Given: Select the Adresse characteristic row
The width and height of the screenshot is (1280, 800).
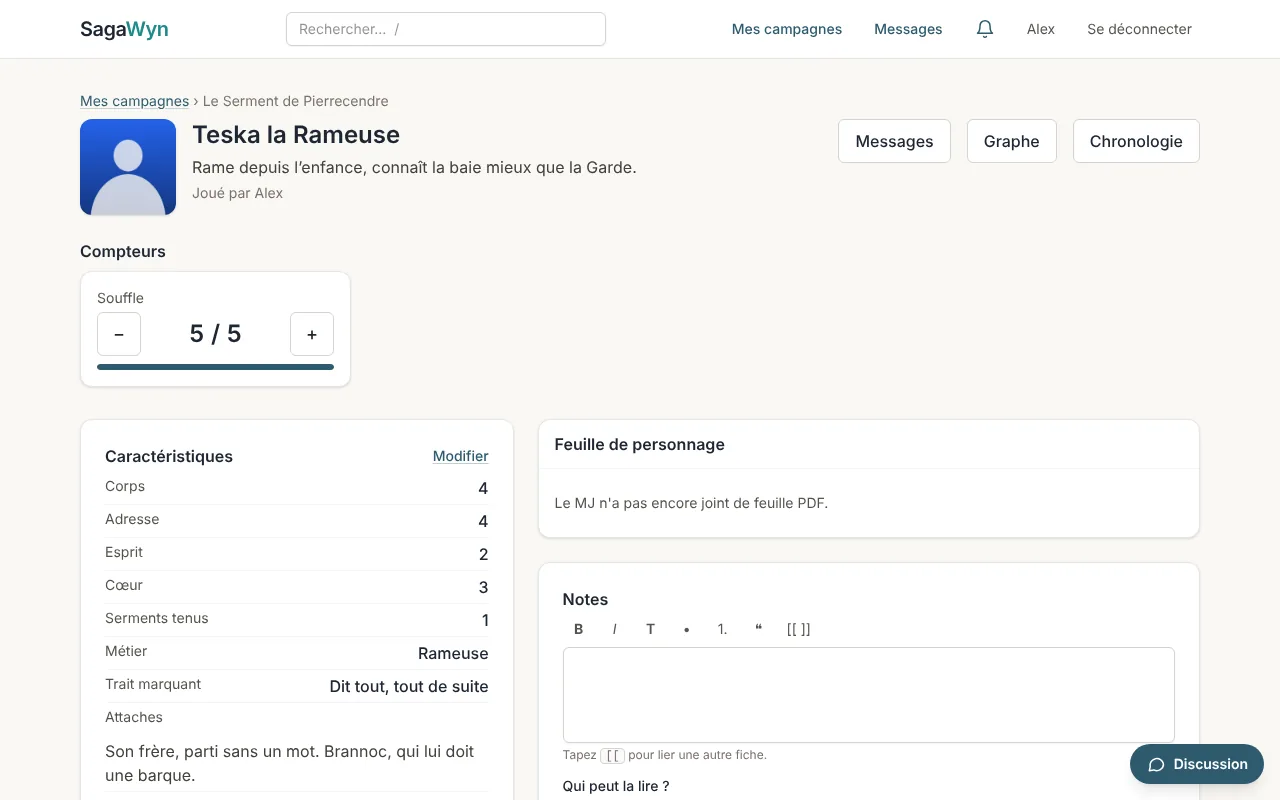Looking at the screenshot, I should [x=297, y=521].
